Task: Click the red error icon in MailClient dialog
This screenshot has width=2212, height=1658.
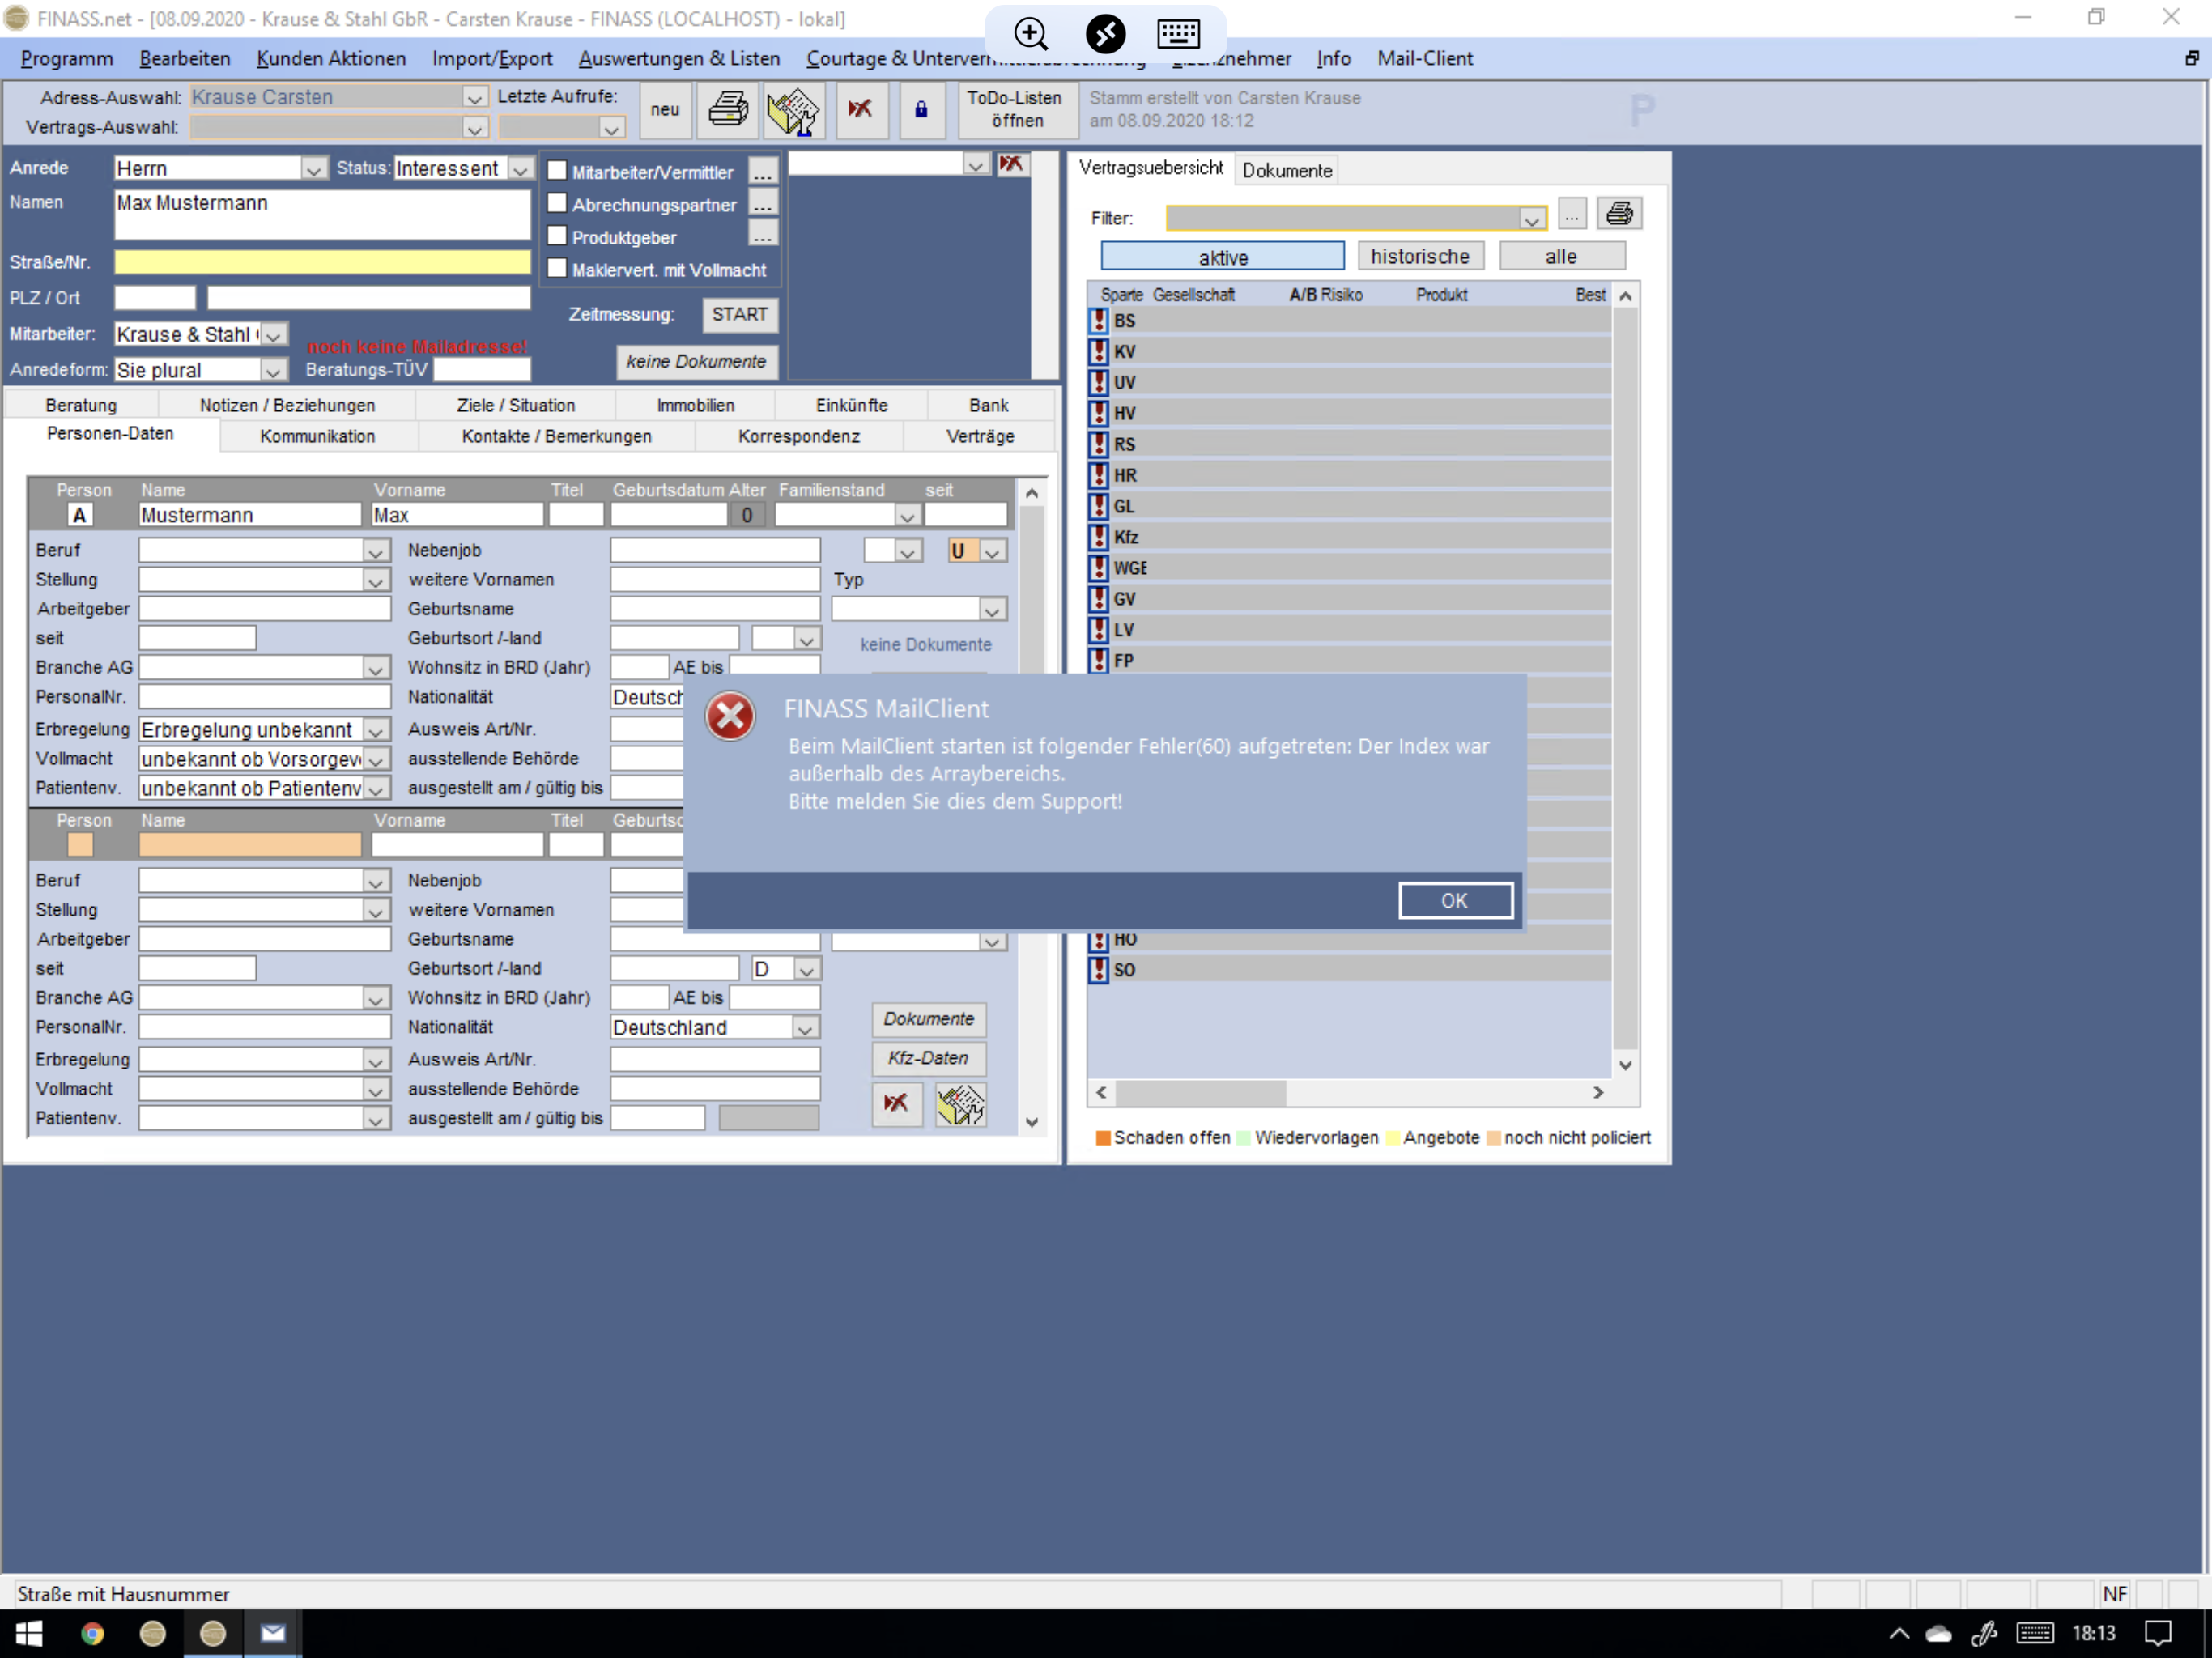Action: 730,716
